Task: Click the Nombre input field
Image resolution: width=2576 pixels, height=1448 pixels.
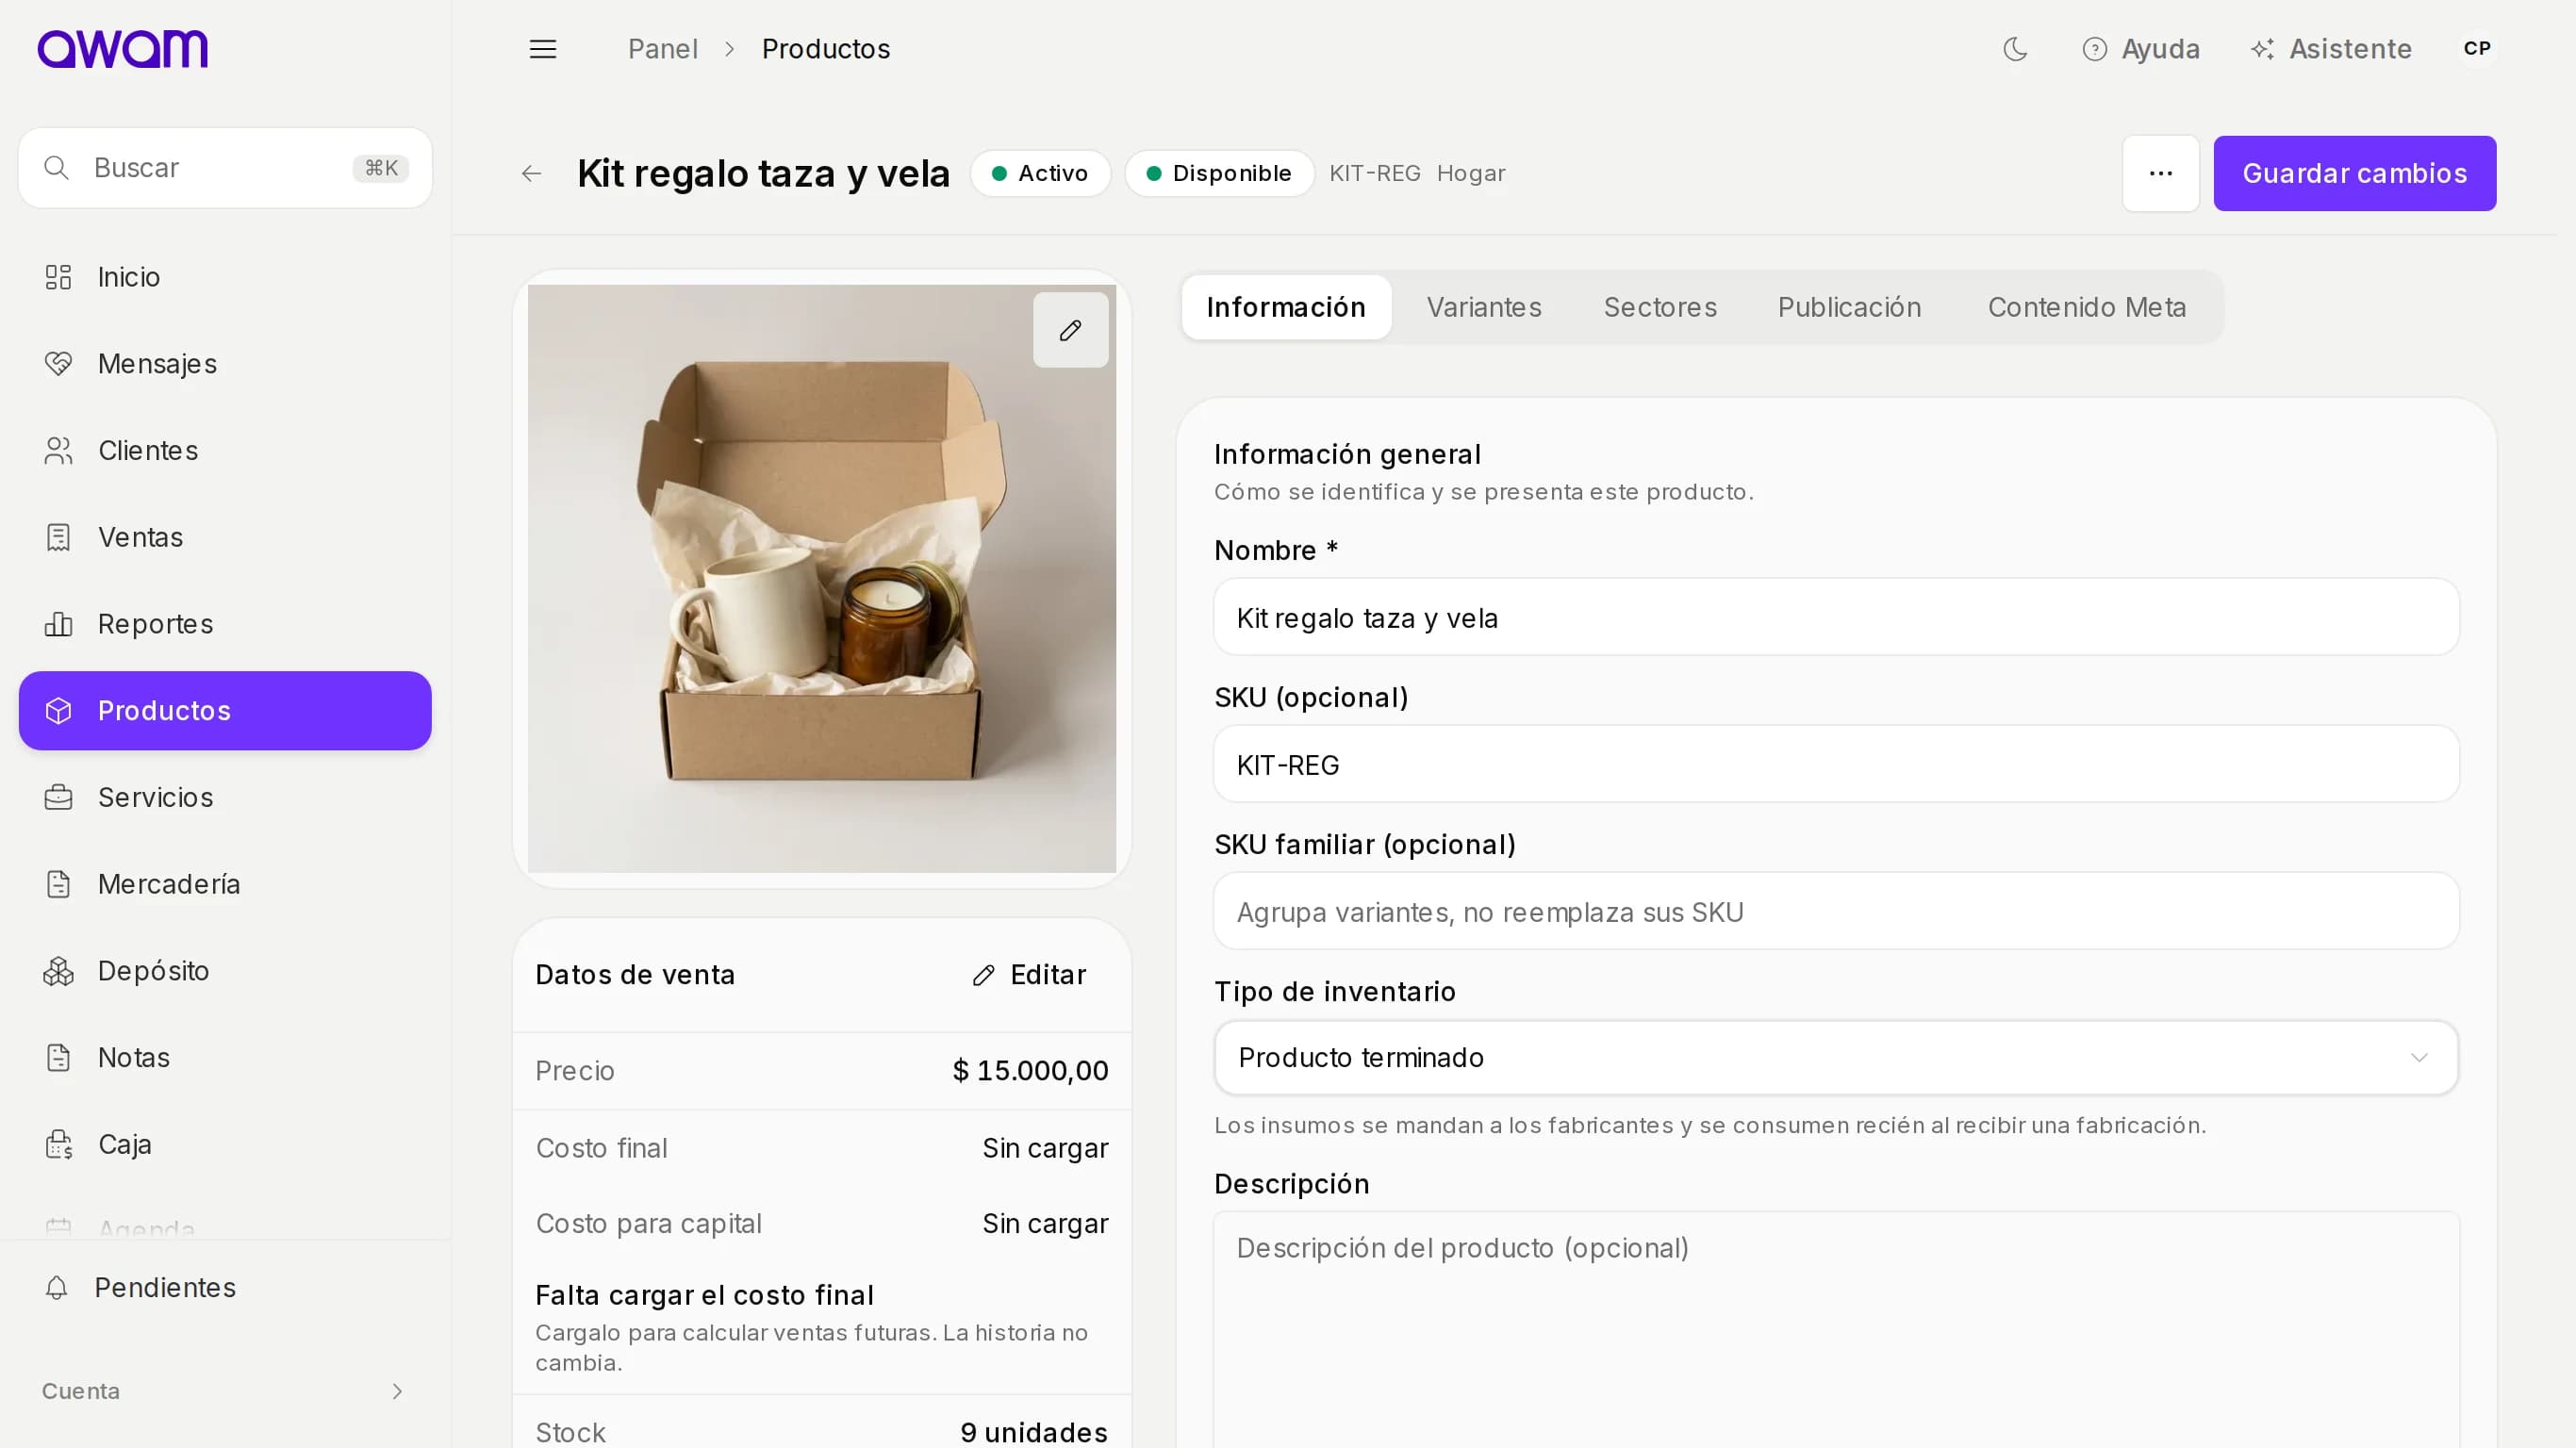Action: [1836, 618]
